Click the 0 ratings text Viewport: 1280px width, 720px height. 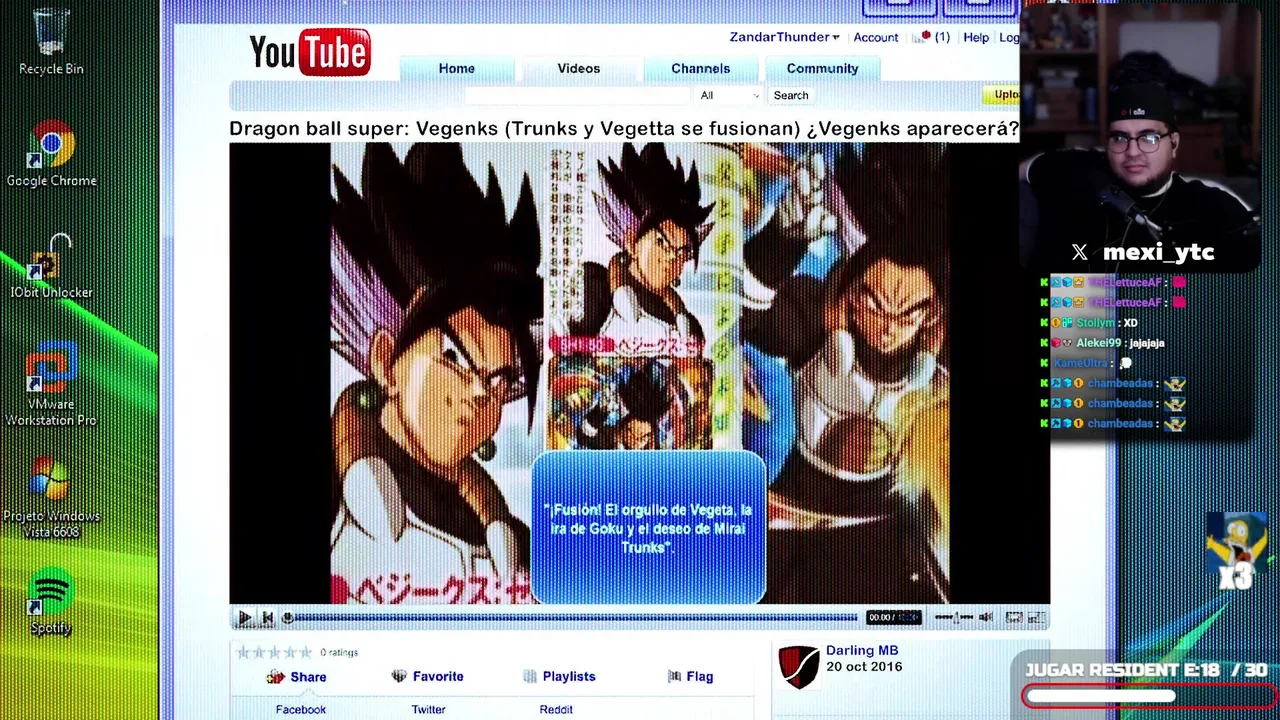pos(339,653)
